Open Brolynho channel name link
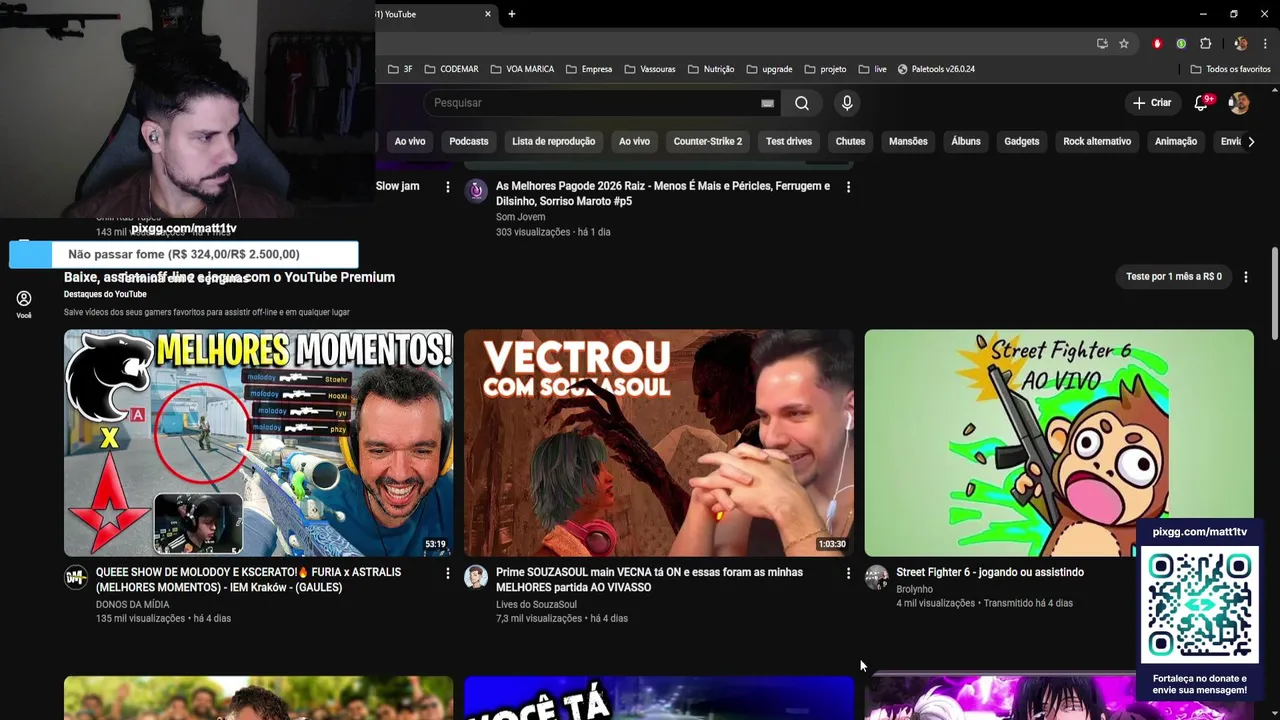Image resolution: width=1280 pixels, height=720 pixels. (914, 589)
